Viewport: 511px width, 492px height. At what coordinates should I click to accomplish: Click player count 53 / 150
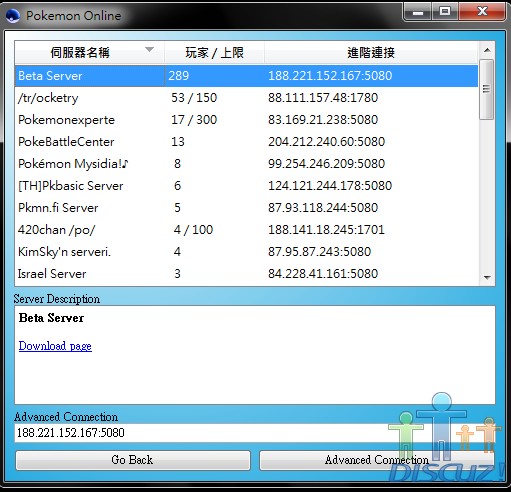[194, 98]
